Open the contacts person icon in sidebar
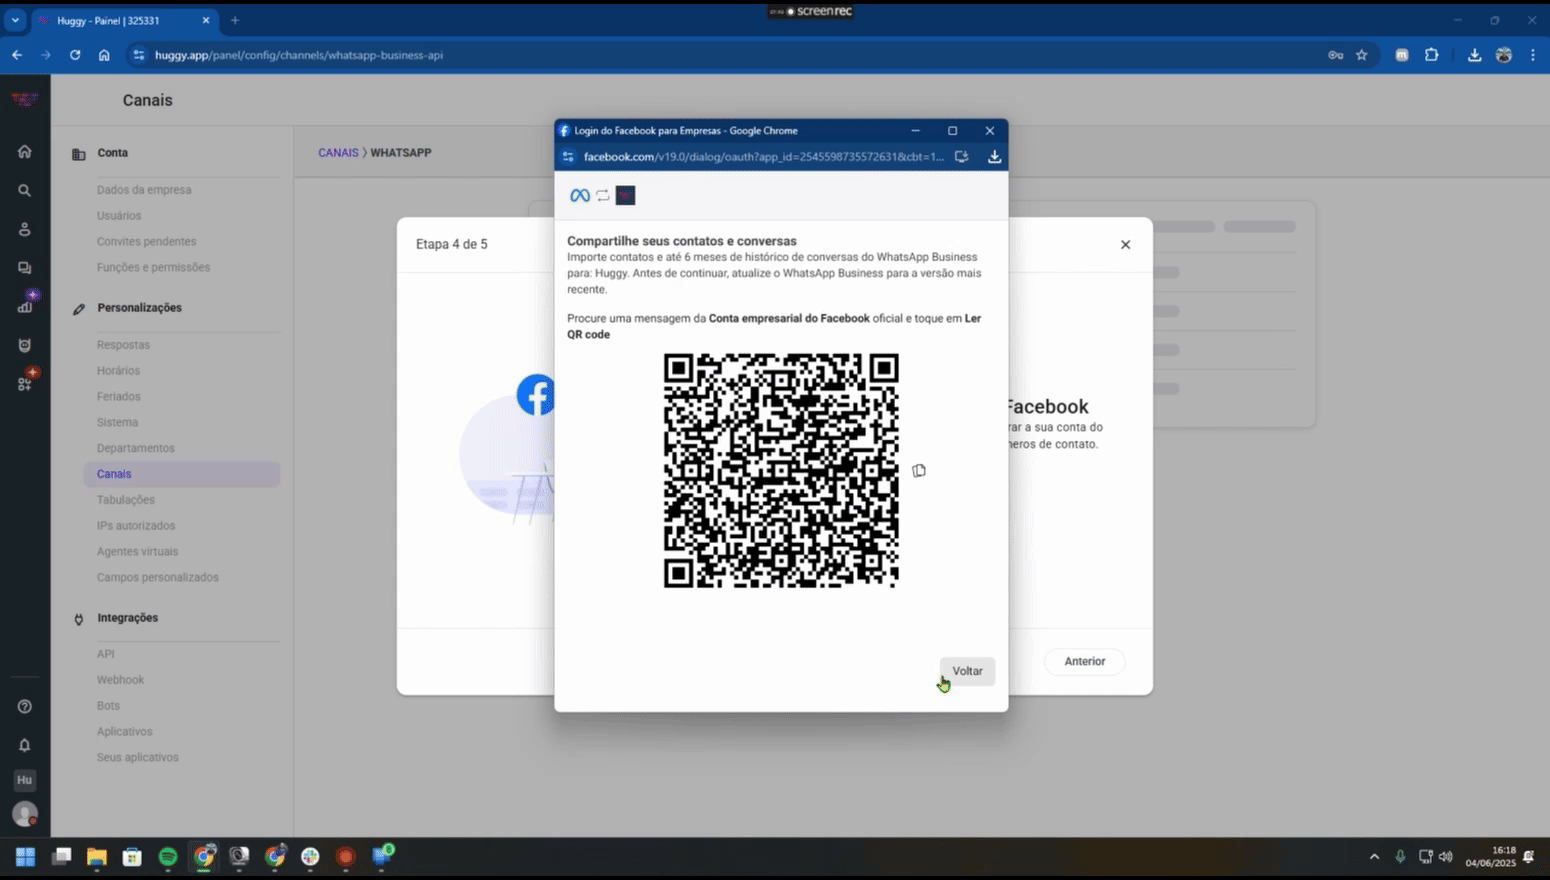This screenshot has height=880, width=1550. click(x=24, y=229)
